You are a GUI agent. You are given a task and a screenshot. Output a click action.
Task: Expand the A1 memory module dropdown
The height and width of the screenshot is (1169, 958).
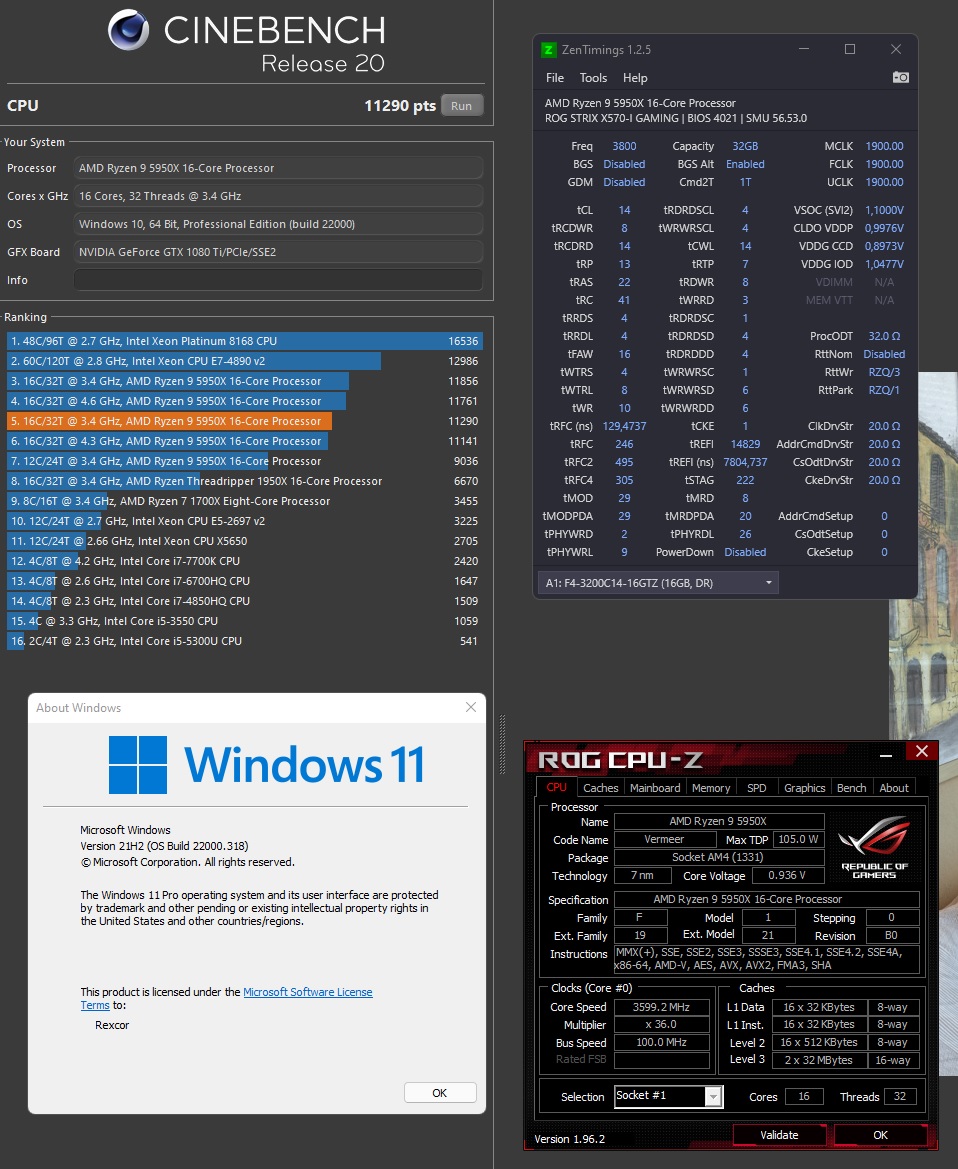(x=658, y=583)
